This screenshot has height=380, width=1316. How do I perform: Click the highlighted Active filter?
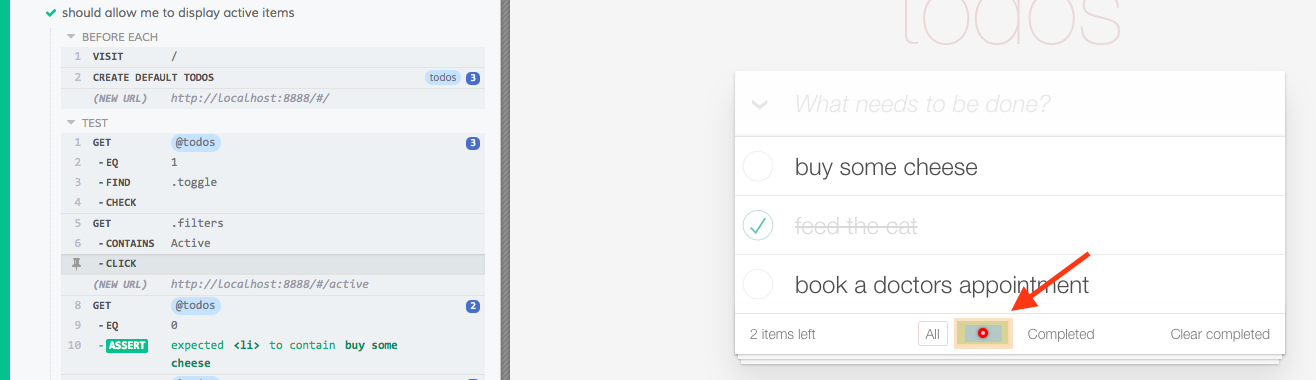(984, 334)
